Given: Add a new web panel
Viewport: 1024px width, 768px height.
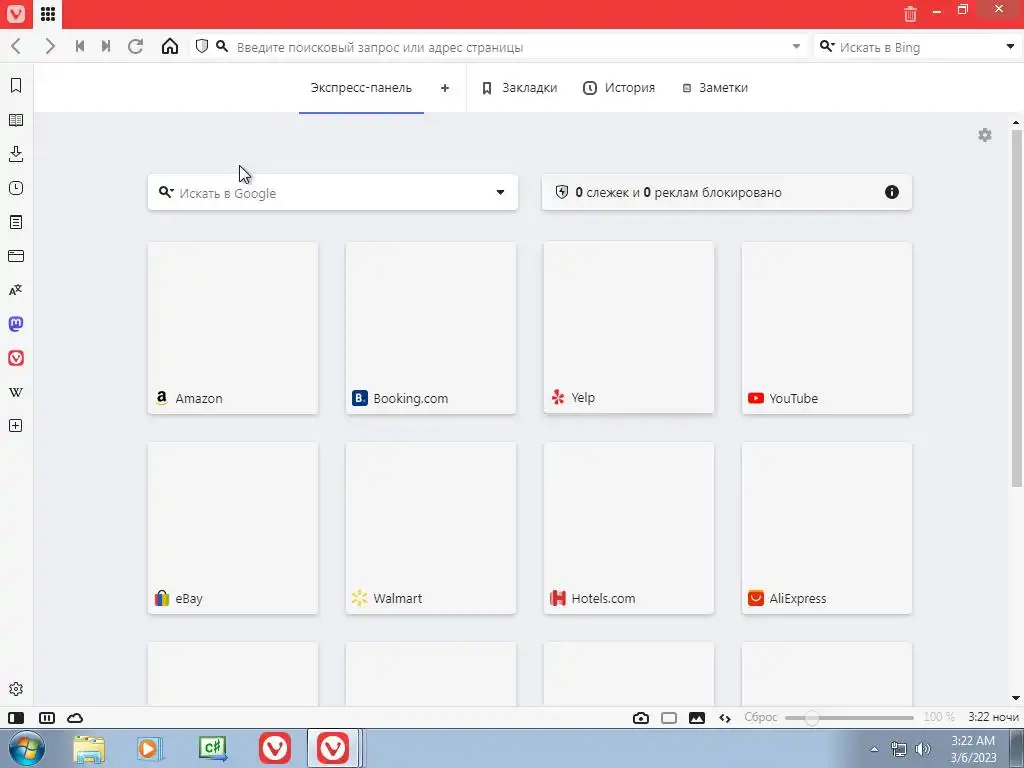Looking at the screenshot, I should (16, 426).
